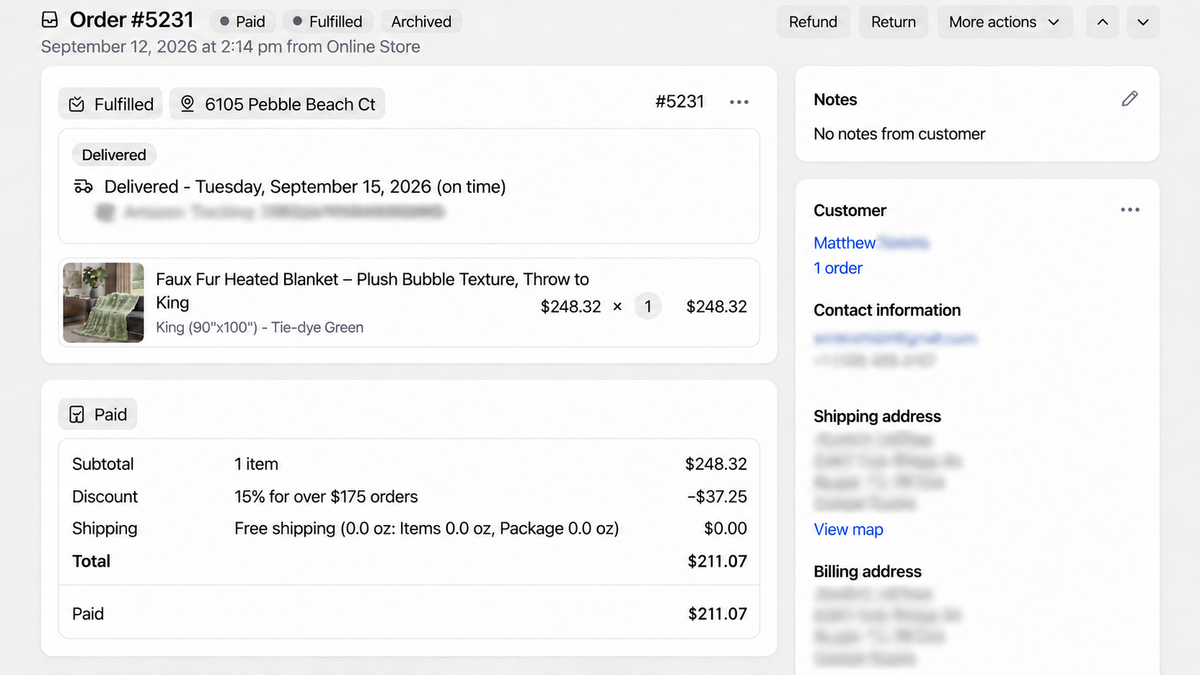1200x675 pixels.
Task: Open the blanket product thumbnail
Action: click(x=103, y=303)
